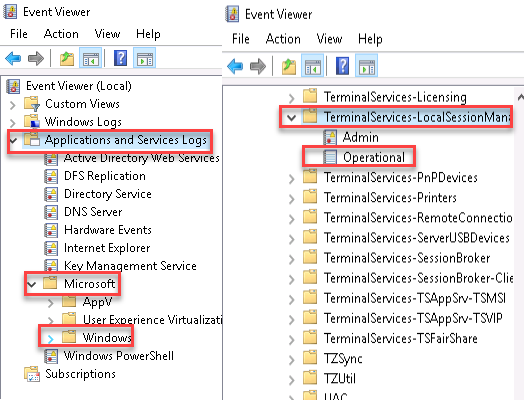Click Back arrow in left Event Viewer toolbar
The width and height of the screenshot is (524, 400).
point(13,58)
